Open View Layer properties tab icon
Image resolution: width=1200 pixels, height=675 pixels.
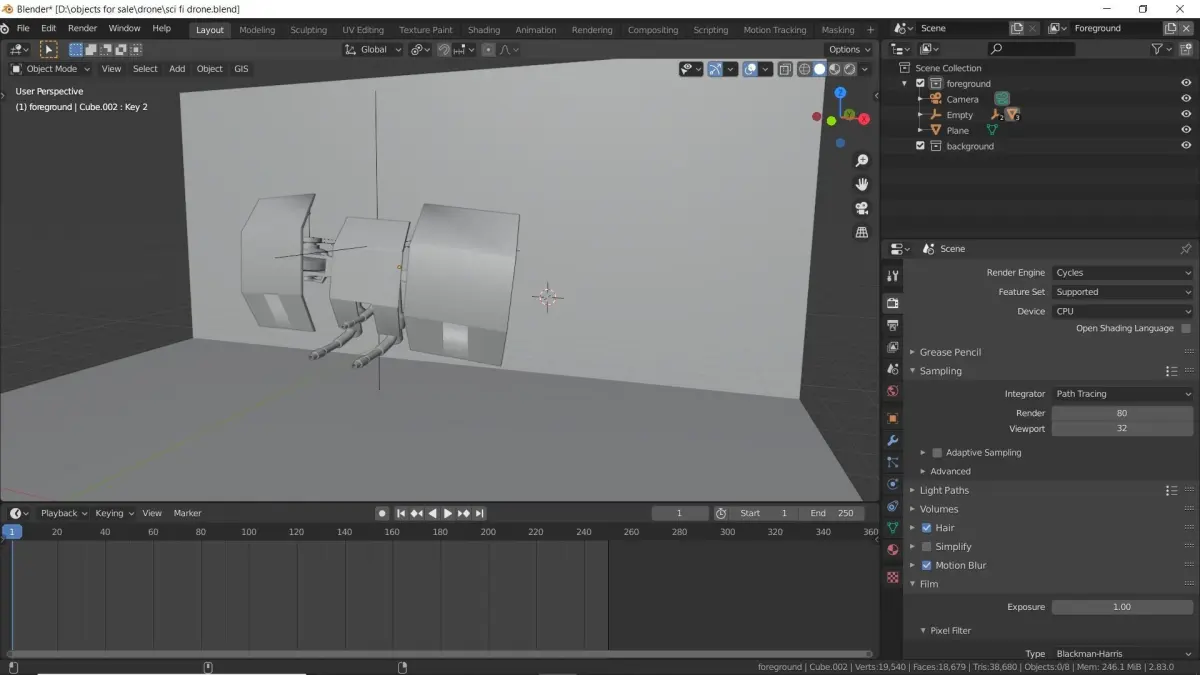pos(893,347)
